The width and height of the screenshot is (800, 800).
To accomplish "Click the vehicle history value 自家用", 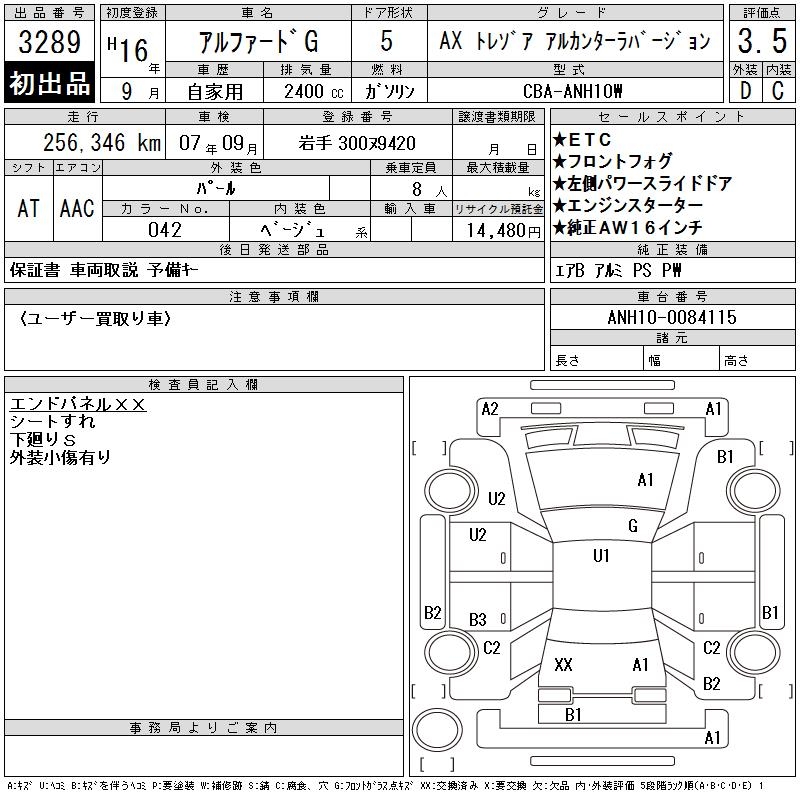I will 215,92.
